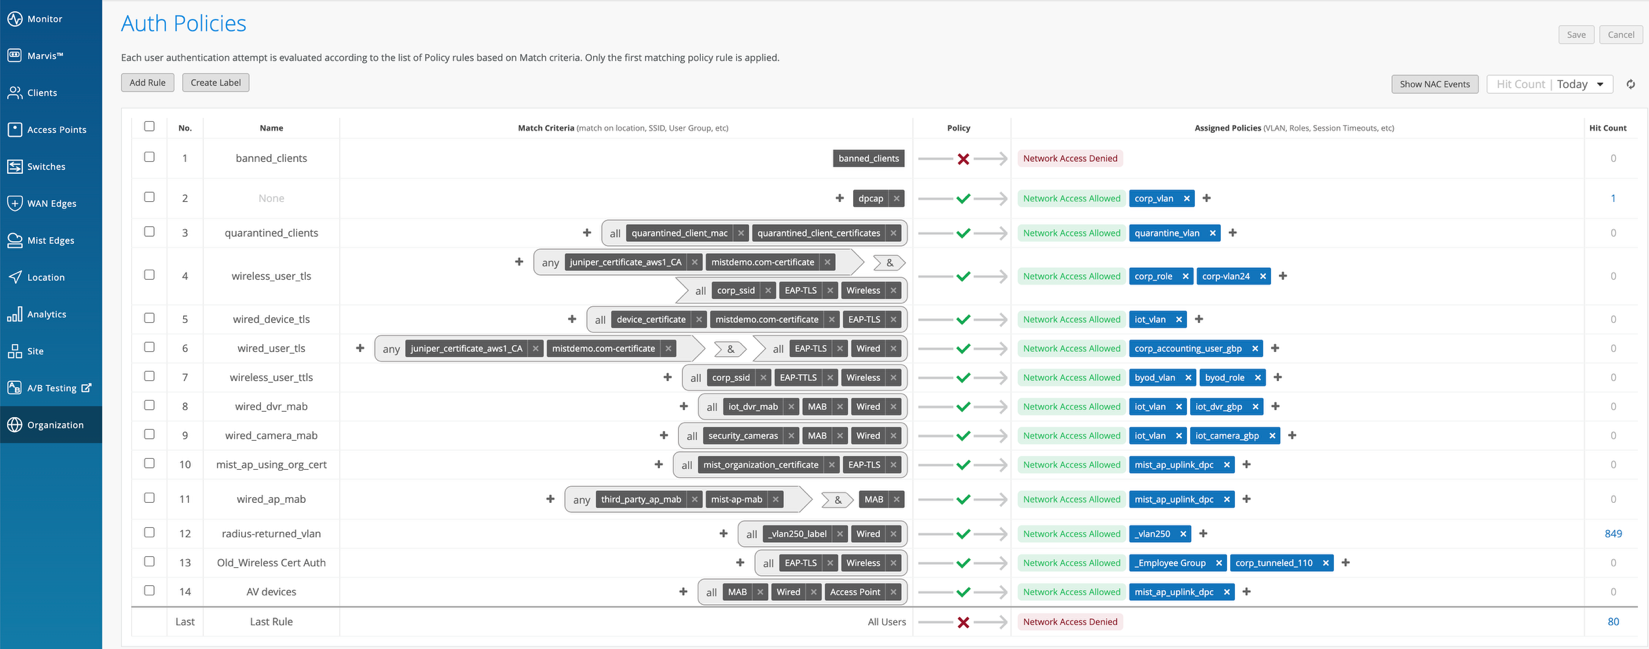Add match criteria to quarantined_clients rule
This screenshot has height=649, width=1649.
[587, 233]
